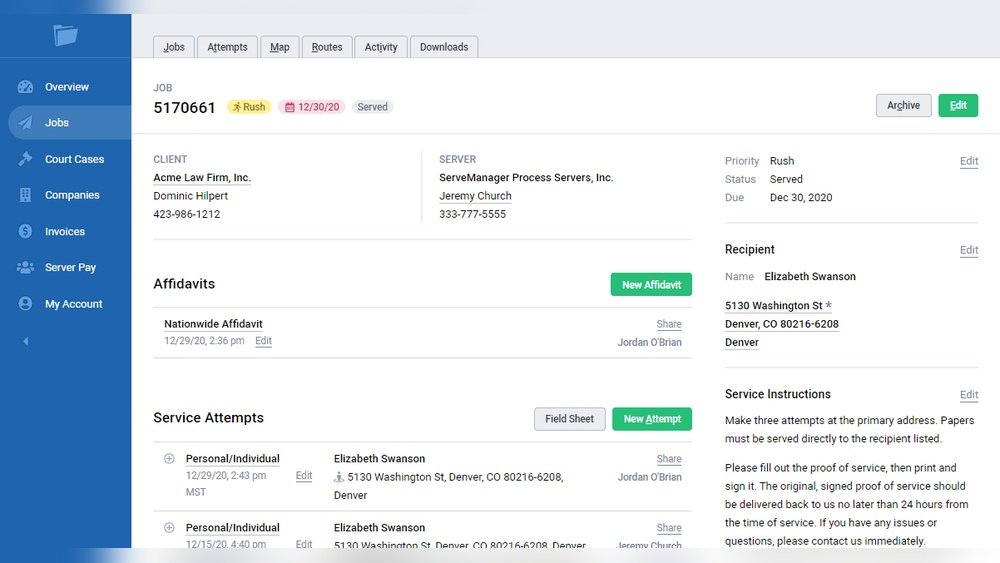Image resolution: width=1000 pixels, height=563 pixels.
Task: Open the Jeremy Church server link
Action: (475, 196)
